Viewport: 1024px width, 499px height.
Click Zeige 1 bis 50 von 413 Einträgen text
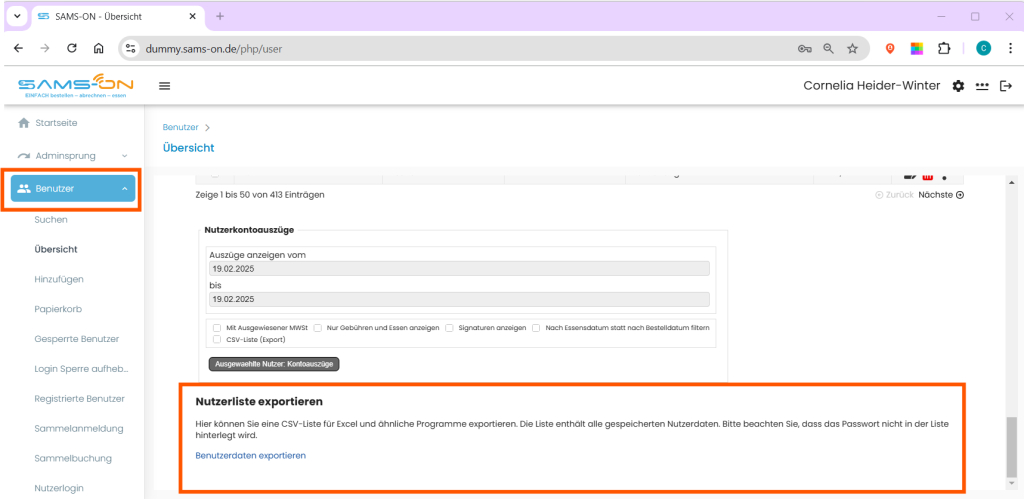[260, 195]
